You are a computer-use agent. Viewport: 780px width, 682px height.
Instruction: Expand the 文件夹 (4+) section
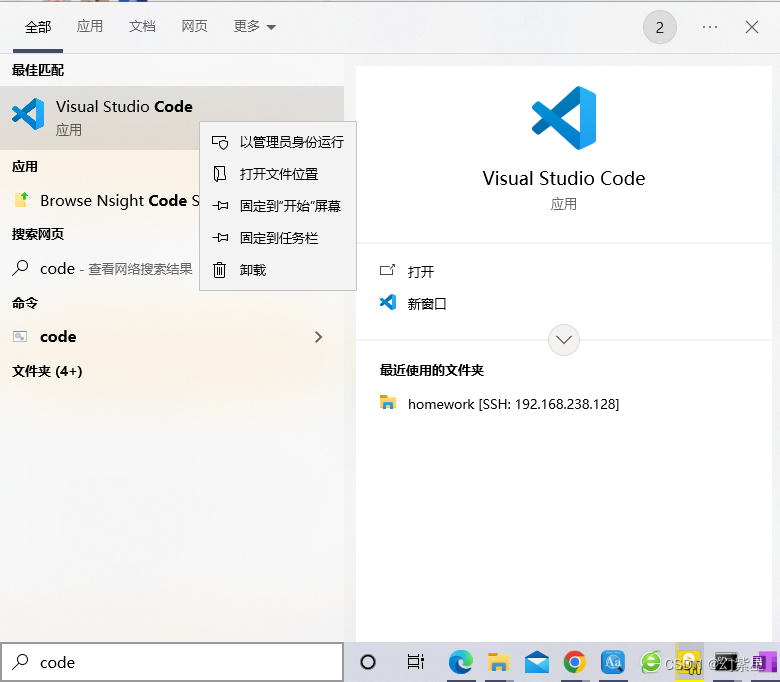[47, 371]
